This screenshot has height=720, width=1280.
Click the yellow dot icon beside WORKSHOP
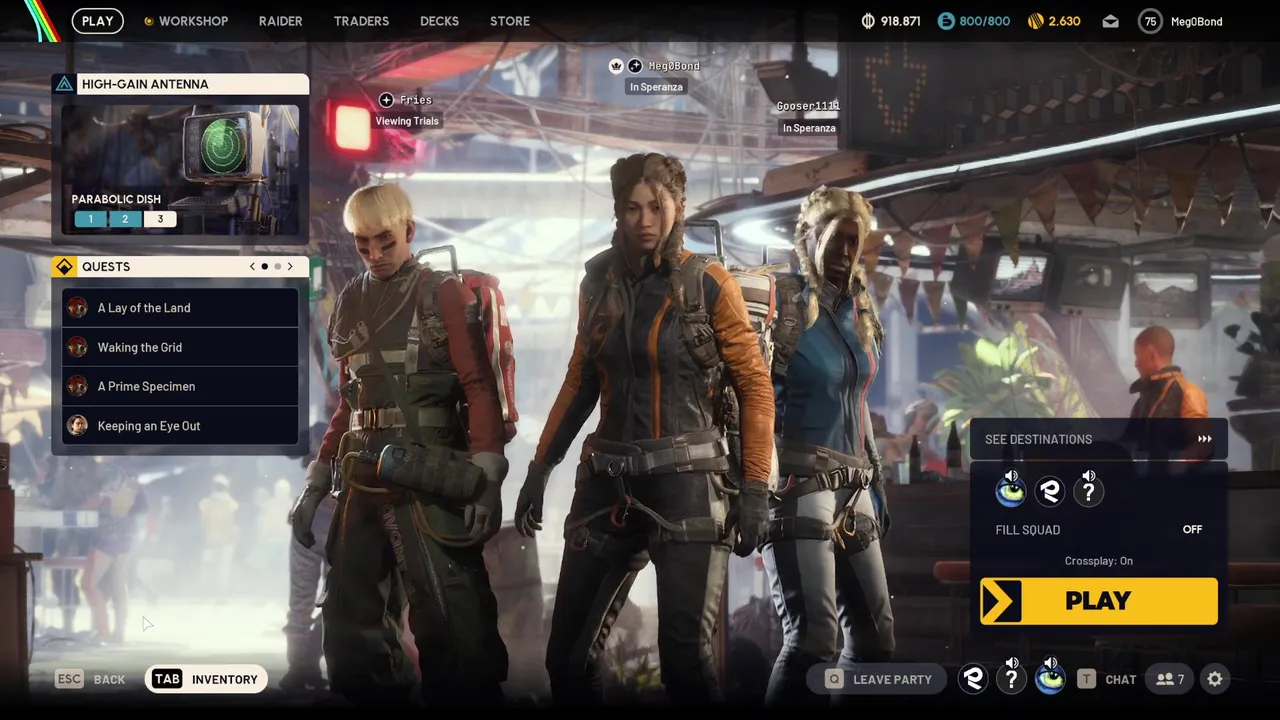pyautogui.click(x=149, y=21)
